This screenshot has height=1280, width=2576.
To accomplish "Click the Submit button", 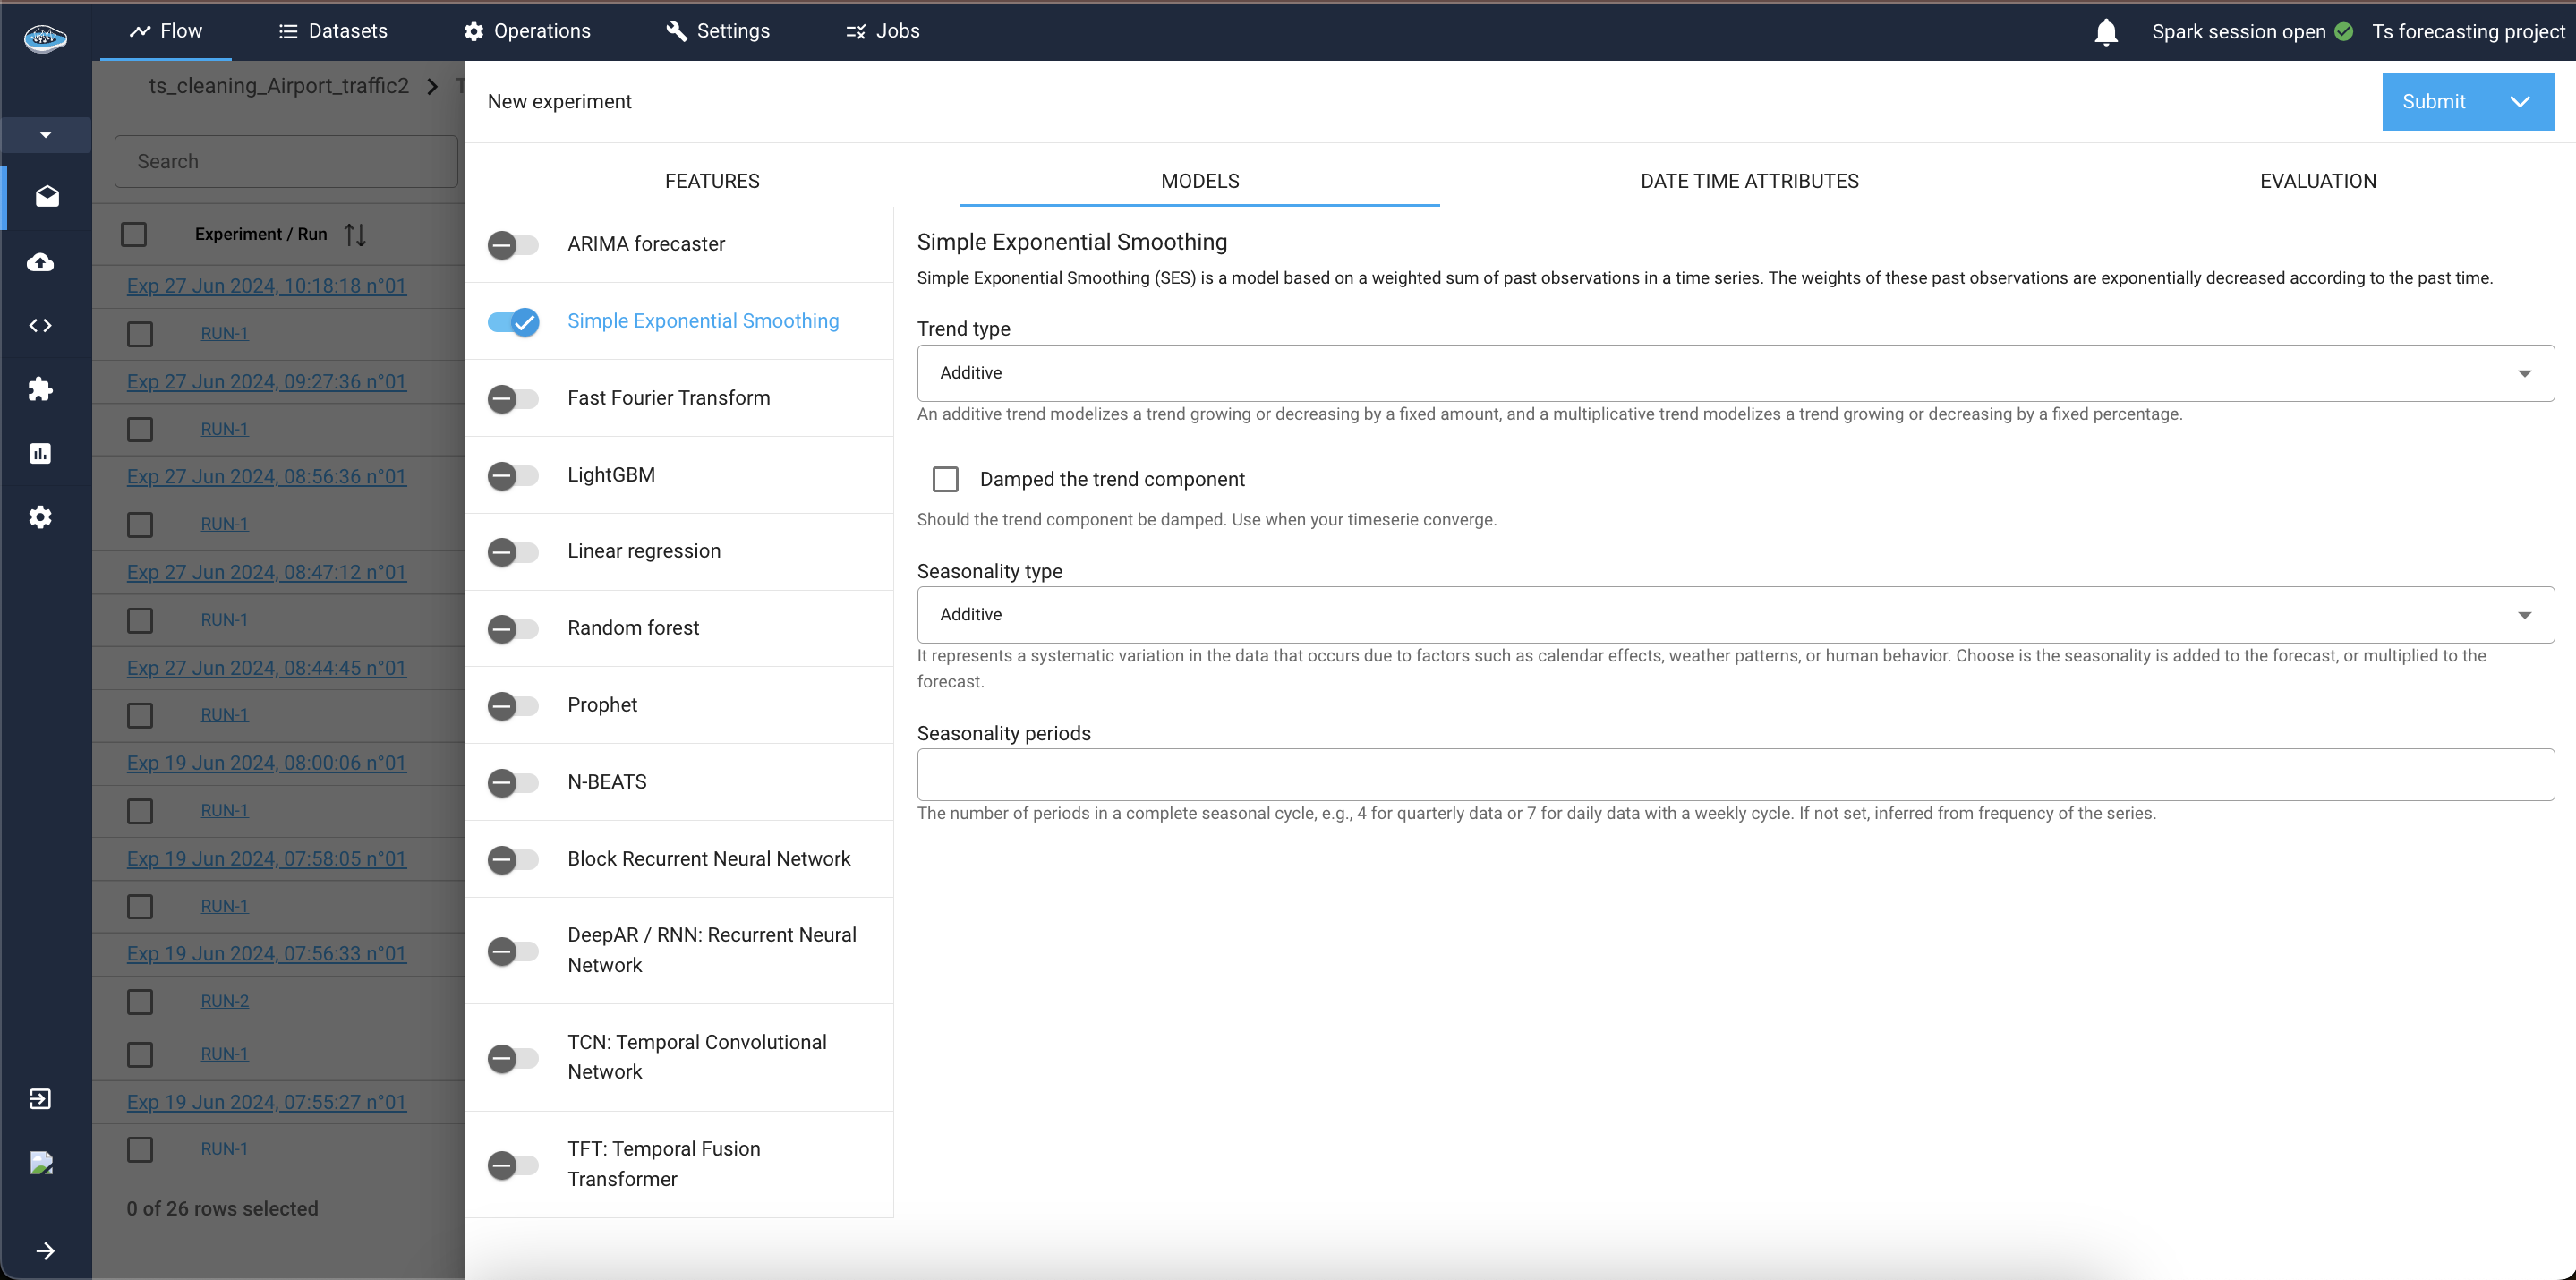I will coord(2433,102).
